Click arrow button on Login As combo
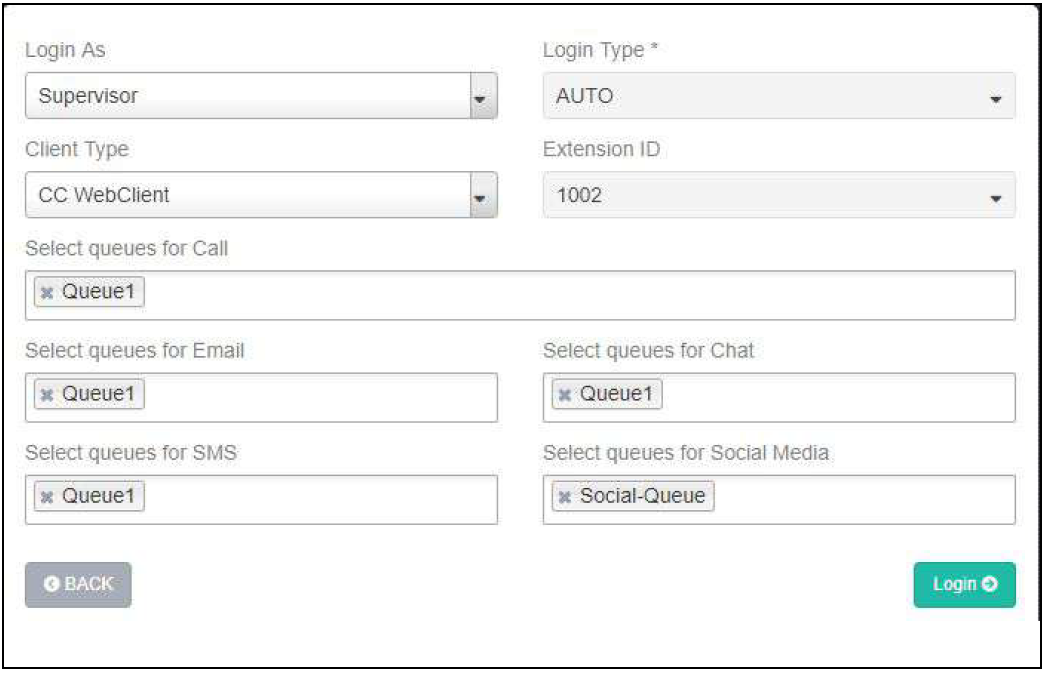Image resolution: width=1047 pixels, height=674 pixels. tap(483, 97)
